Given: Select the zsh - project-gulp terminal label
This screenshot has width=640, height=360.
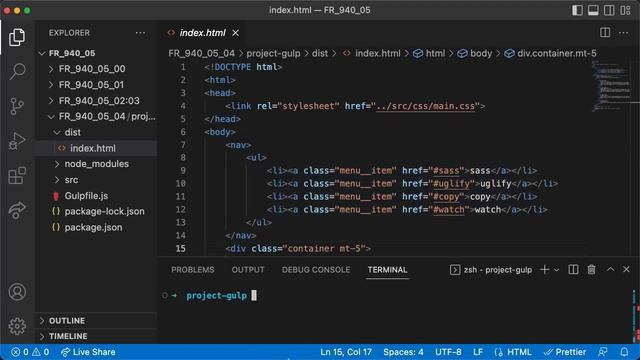Looking at the screenshot, I should pos(491,270).
